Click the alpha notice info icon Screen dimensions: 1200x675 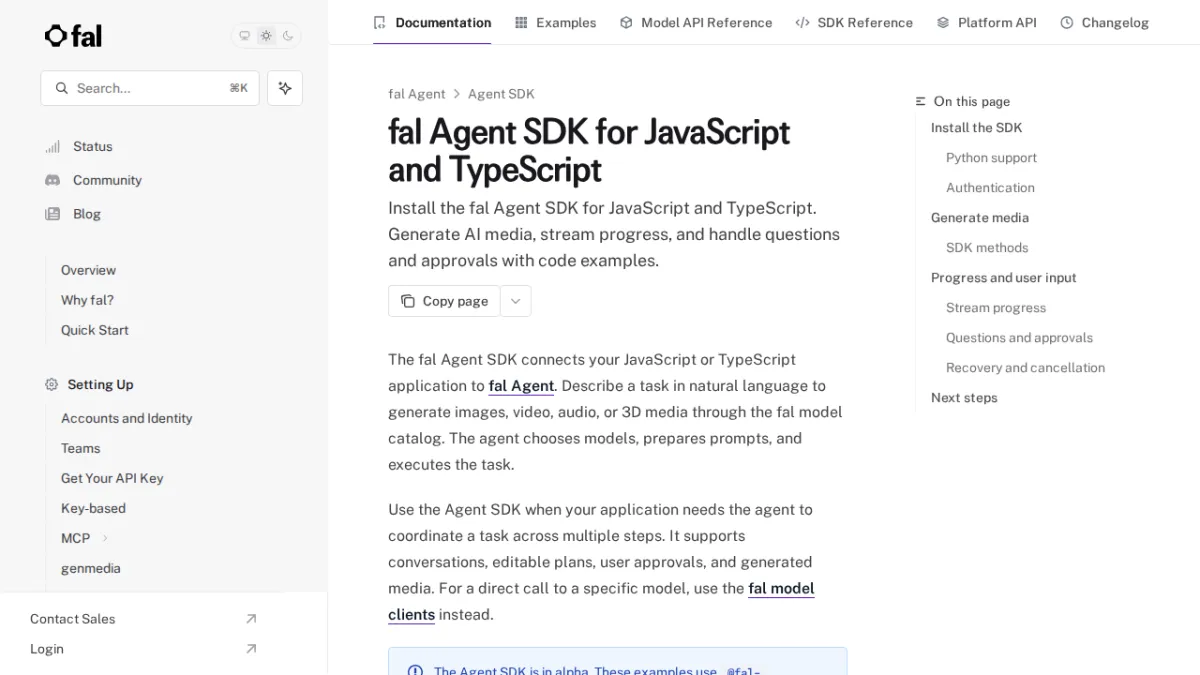[415, 671]
